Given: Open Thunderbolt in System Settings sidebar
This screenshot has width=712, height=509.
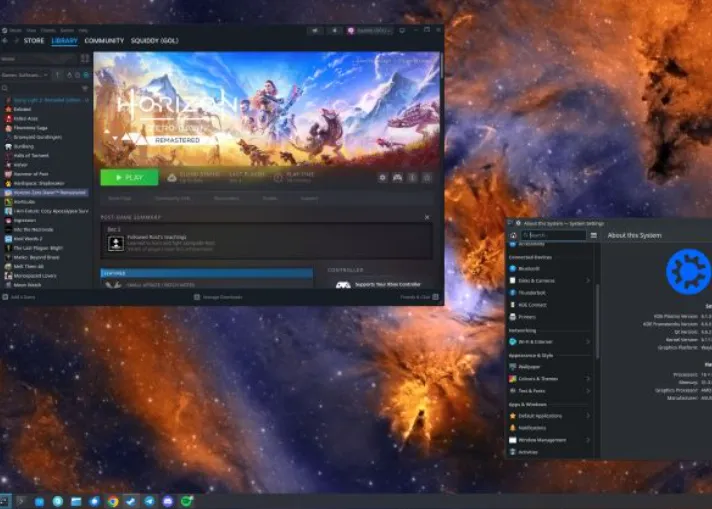Looking at the screenshot, I should point(551,293).
